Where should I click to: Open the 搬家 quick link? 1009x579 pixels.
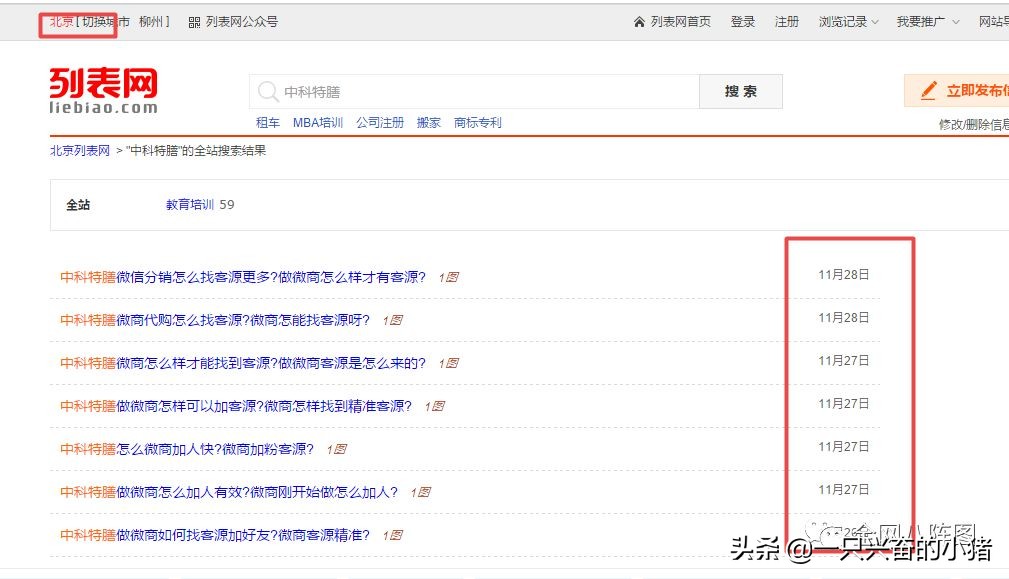click(429, 123)
